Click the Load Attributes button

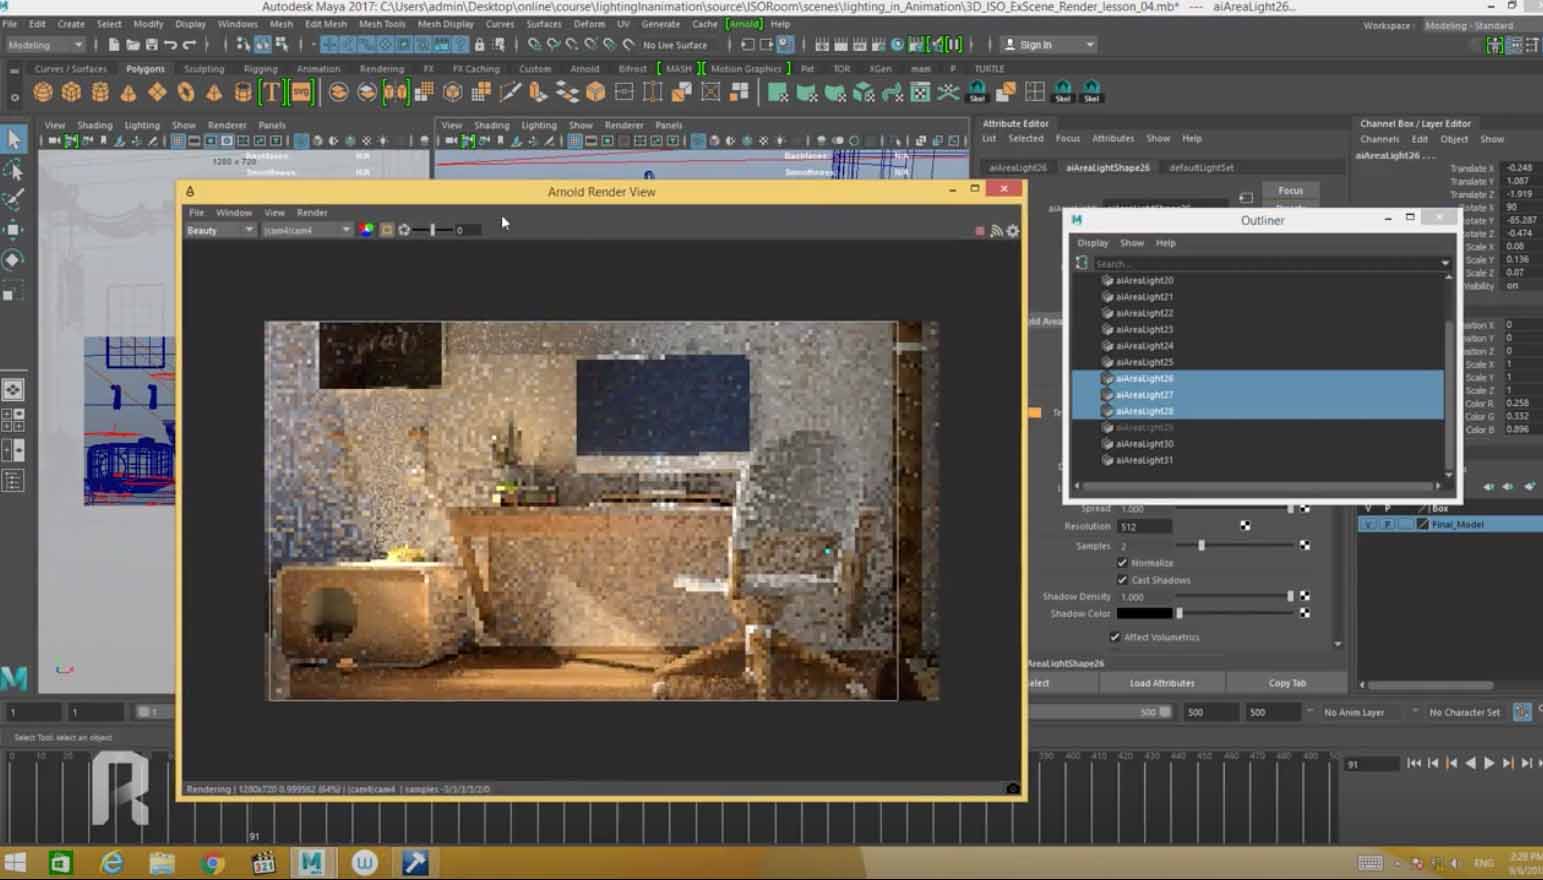1162,683
